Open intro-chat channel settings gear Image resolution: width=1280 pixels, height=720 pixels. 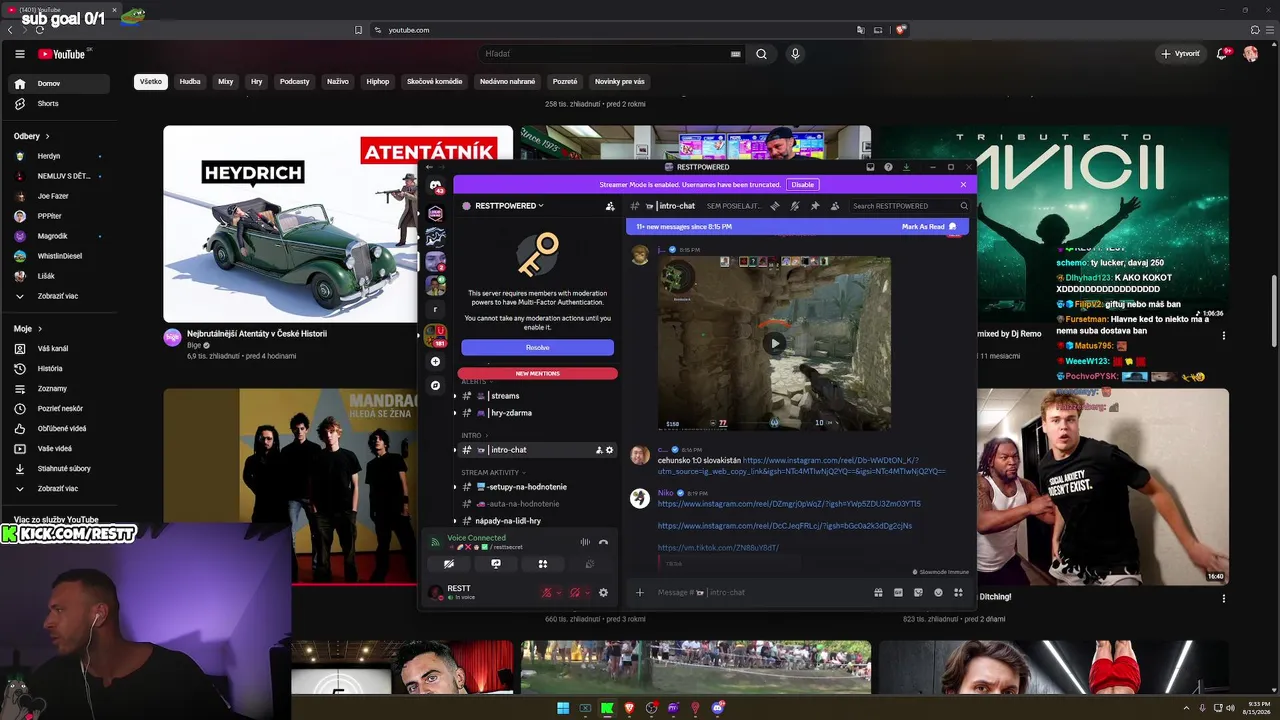click(x=610, y=450)
